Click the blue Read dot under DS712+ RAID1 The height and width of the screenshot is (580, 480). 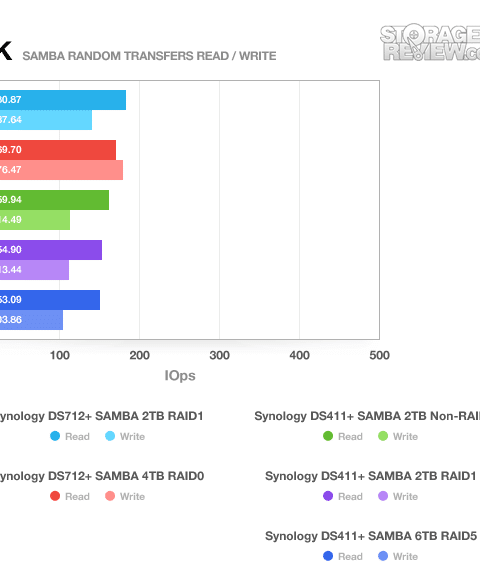[x=55, y=436]
